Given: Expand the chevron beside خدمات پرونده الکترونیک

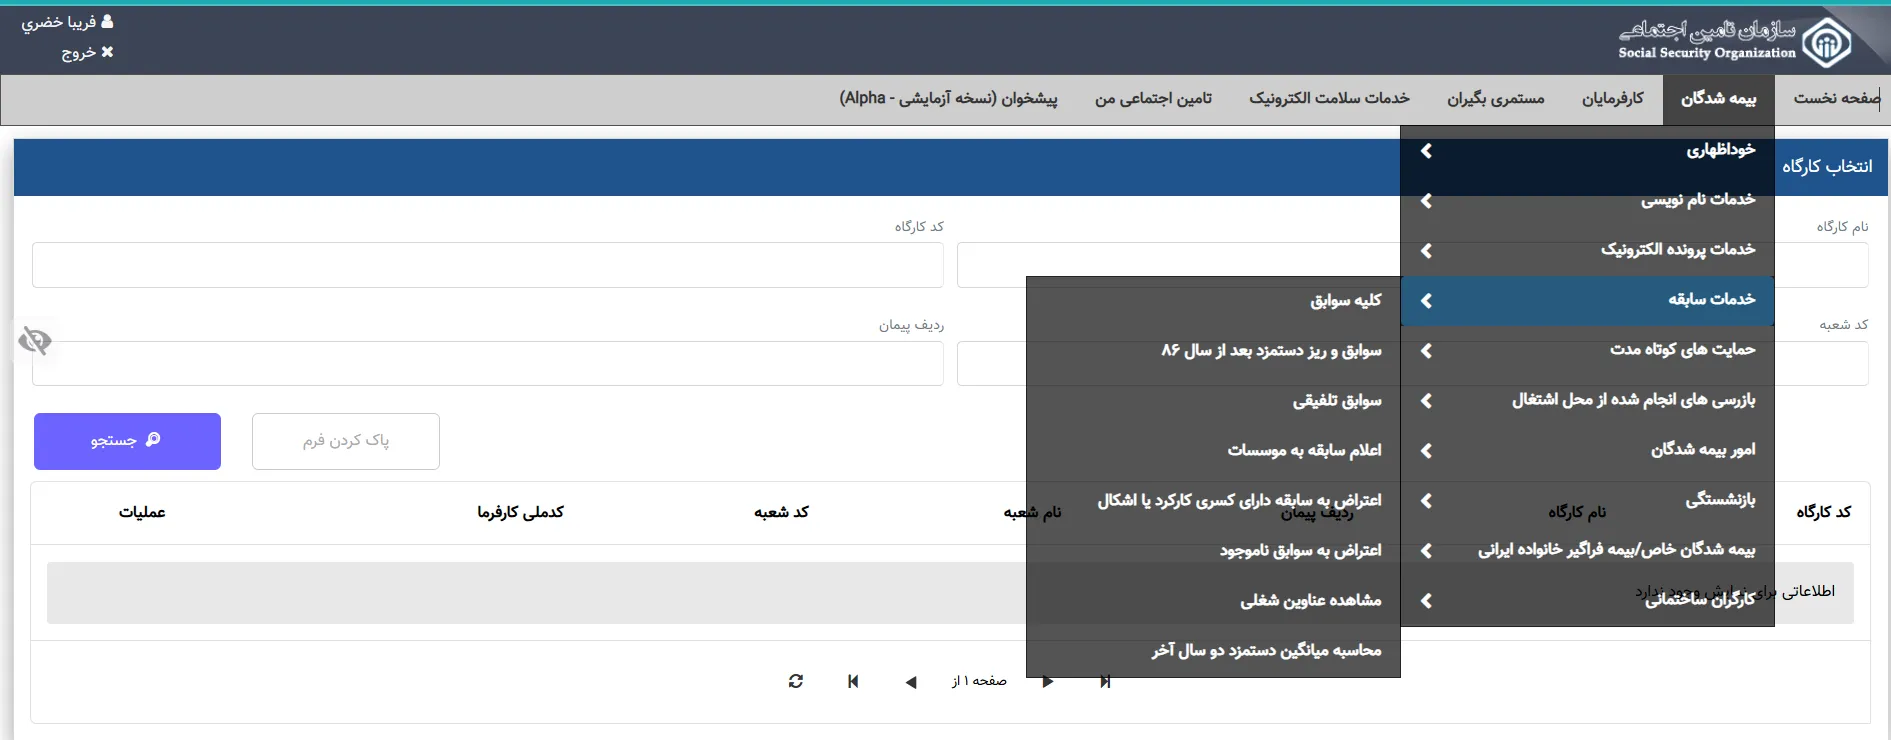Looking at the screenshot, I should (x=1427, y=251).
